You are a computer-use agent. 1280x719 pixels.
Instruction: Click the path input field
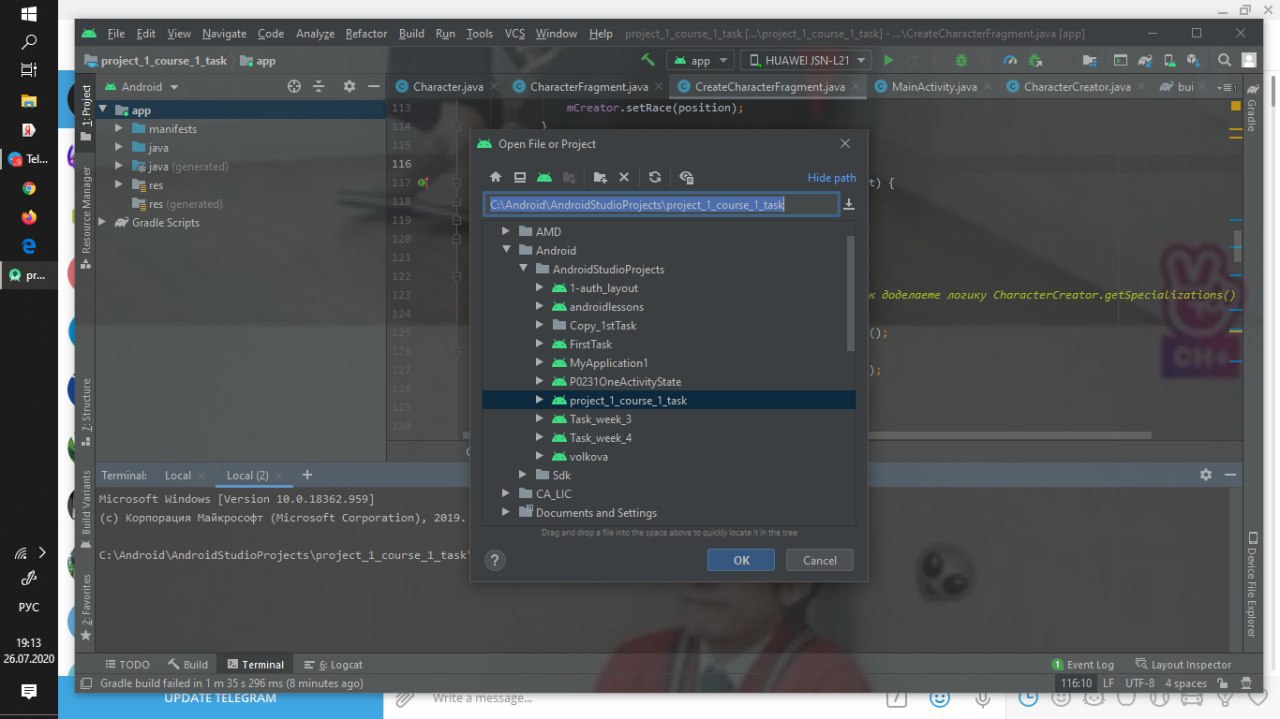click(x=661, y=204)
